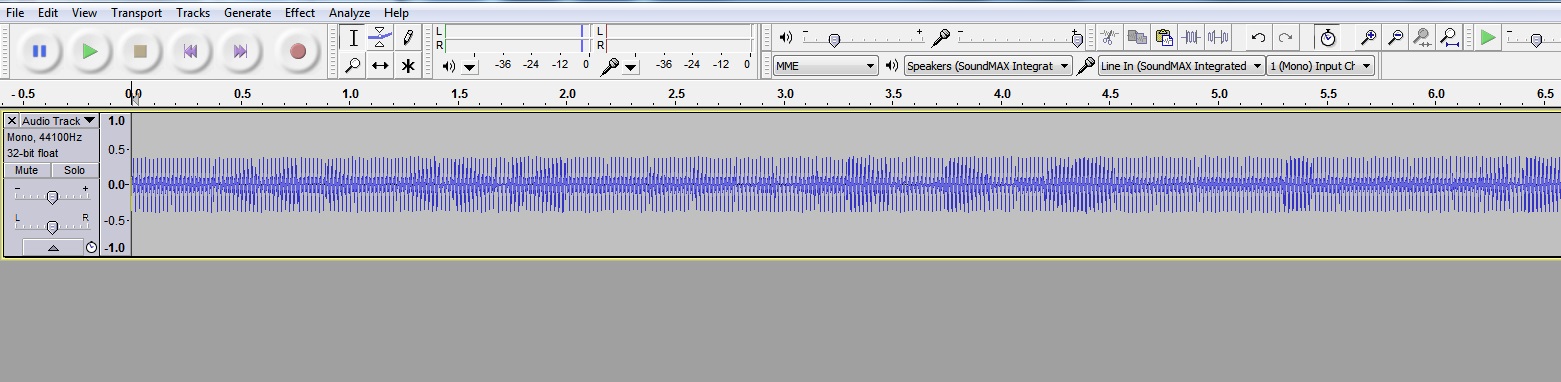
Task: Close the Audio Track with X
Action: pyautogui.click(x=12, y=121)
